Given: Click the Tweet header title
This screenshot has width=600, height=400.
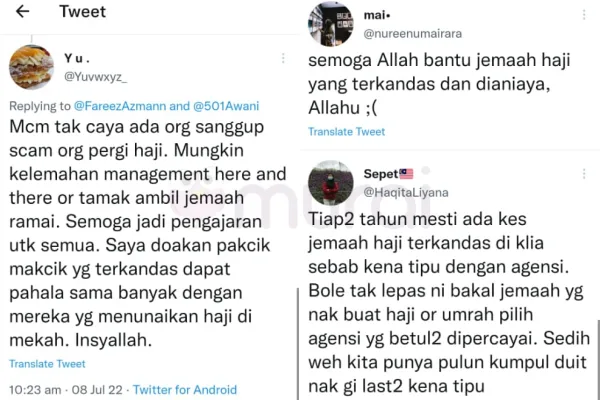Looking at the screenshot, I should pos(83,11).
